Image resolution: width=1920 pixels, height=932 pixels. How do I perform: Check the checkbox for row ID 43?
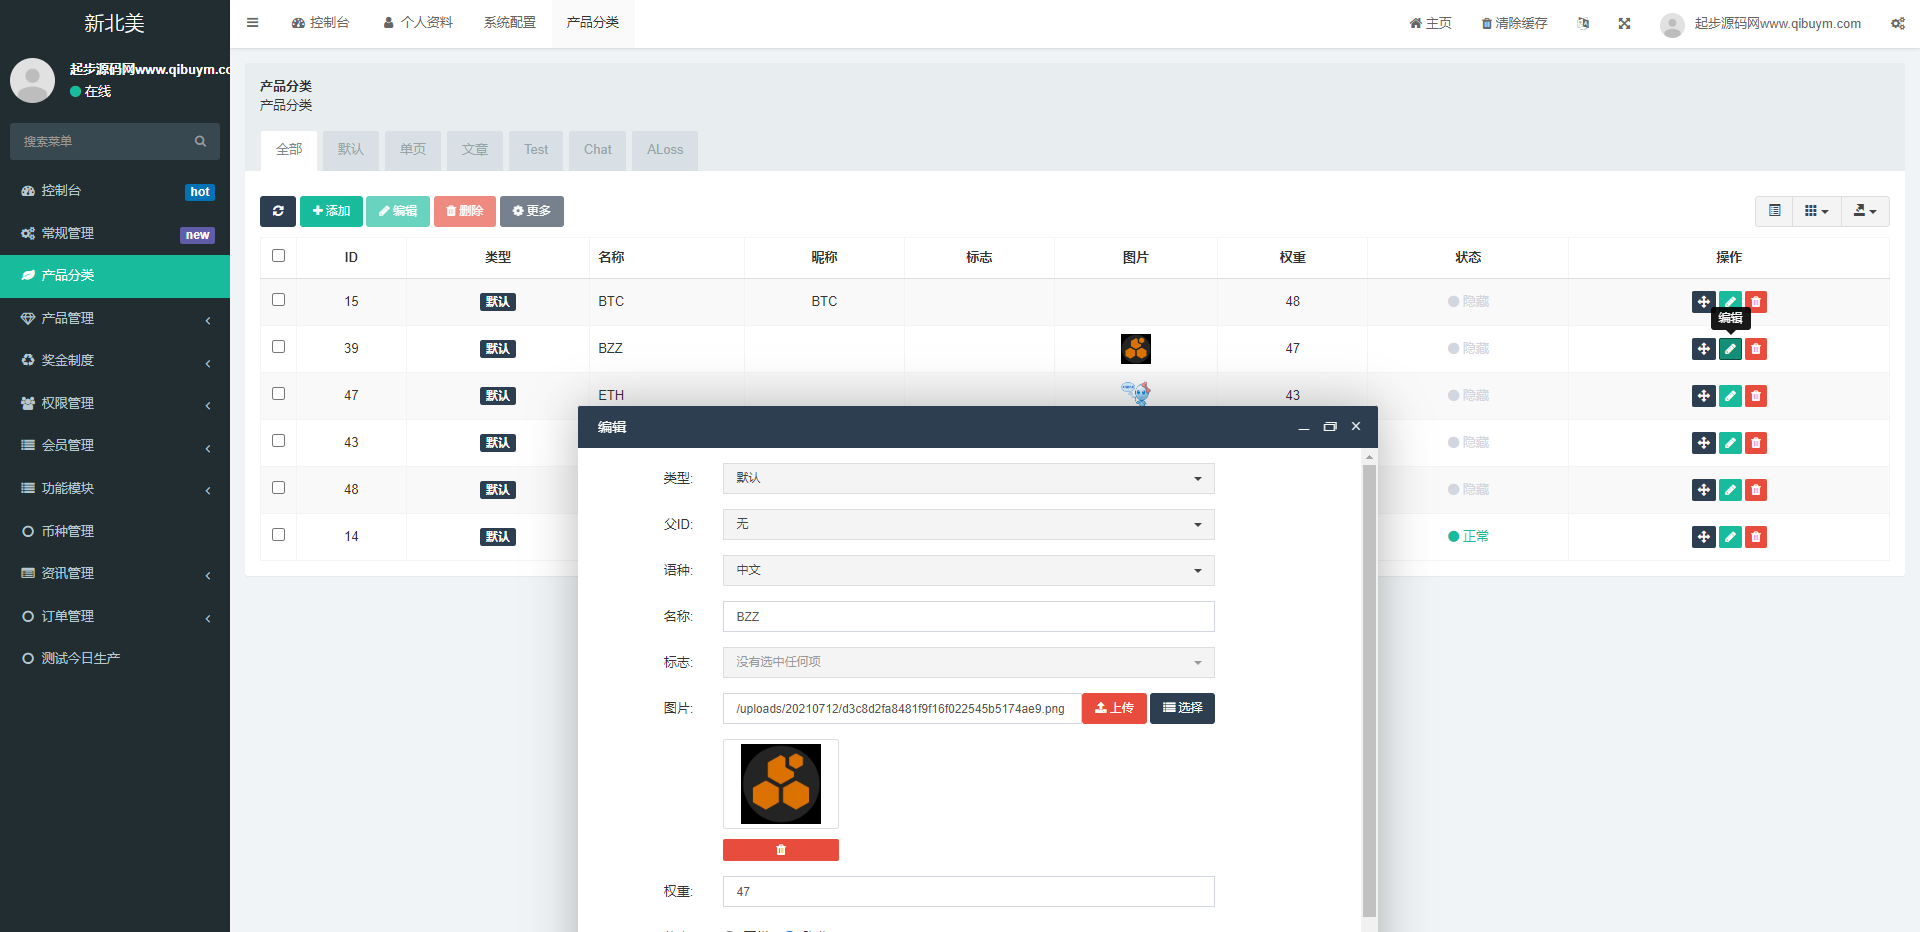point(279,441)
